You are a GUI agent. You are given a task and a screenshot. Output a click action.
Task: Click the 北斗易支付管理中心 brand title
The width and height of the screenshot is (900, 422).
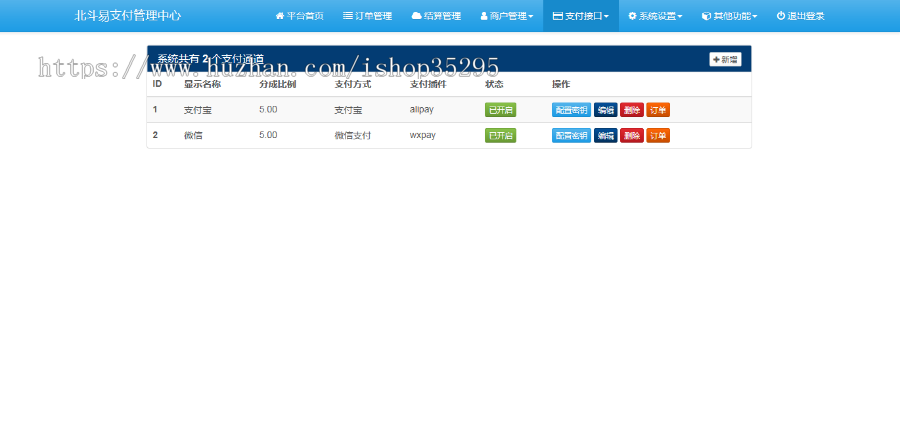(128, 16)
